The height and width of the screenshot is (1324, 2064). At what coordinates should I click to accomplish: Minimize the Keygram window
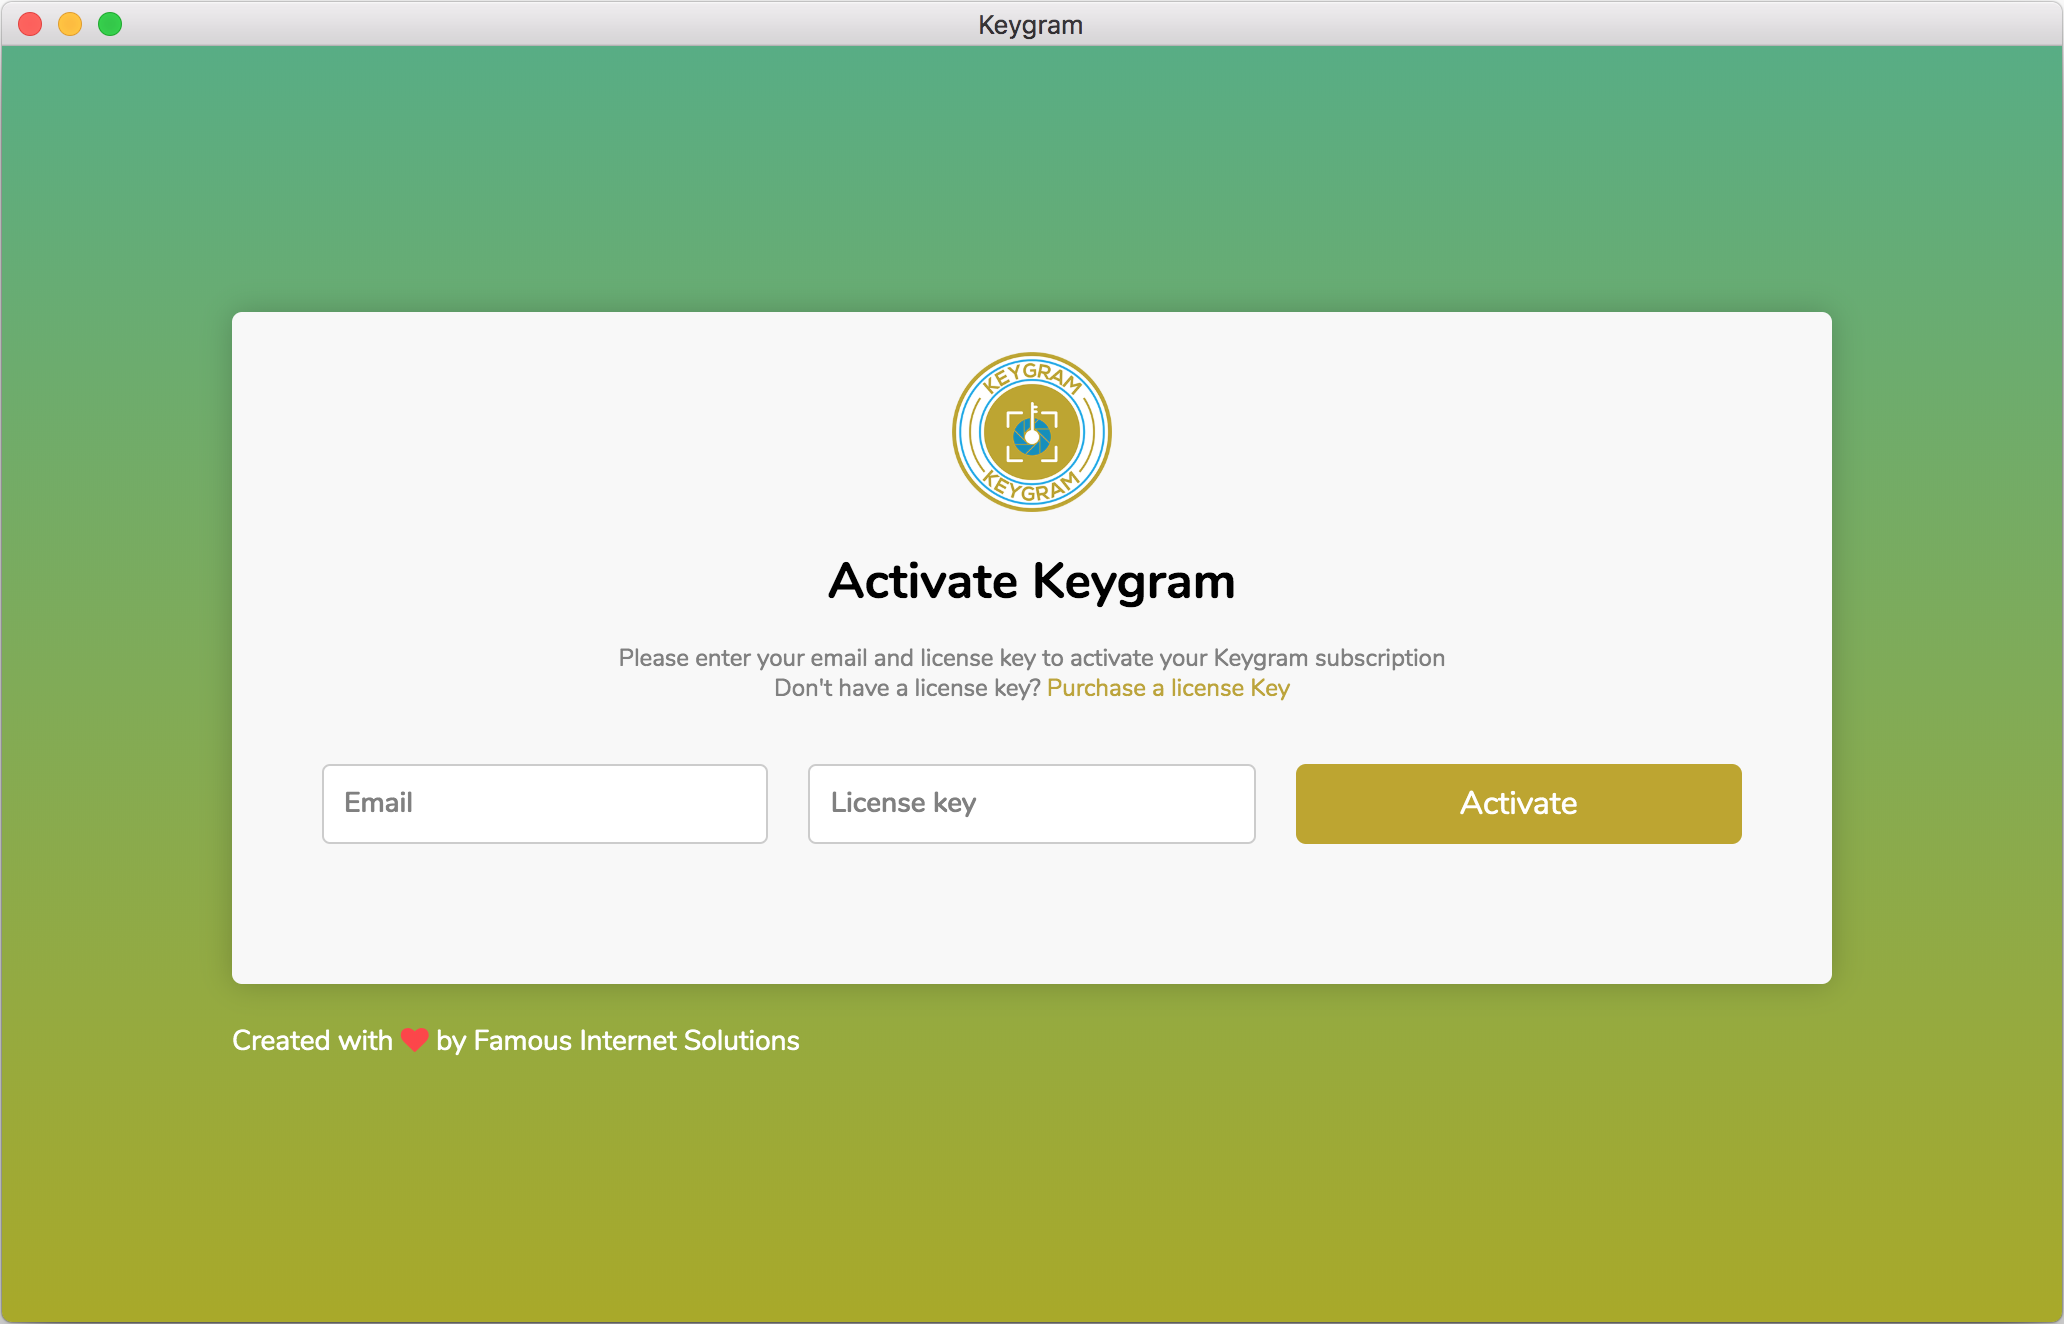[69, 24]
